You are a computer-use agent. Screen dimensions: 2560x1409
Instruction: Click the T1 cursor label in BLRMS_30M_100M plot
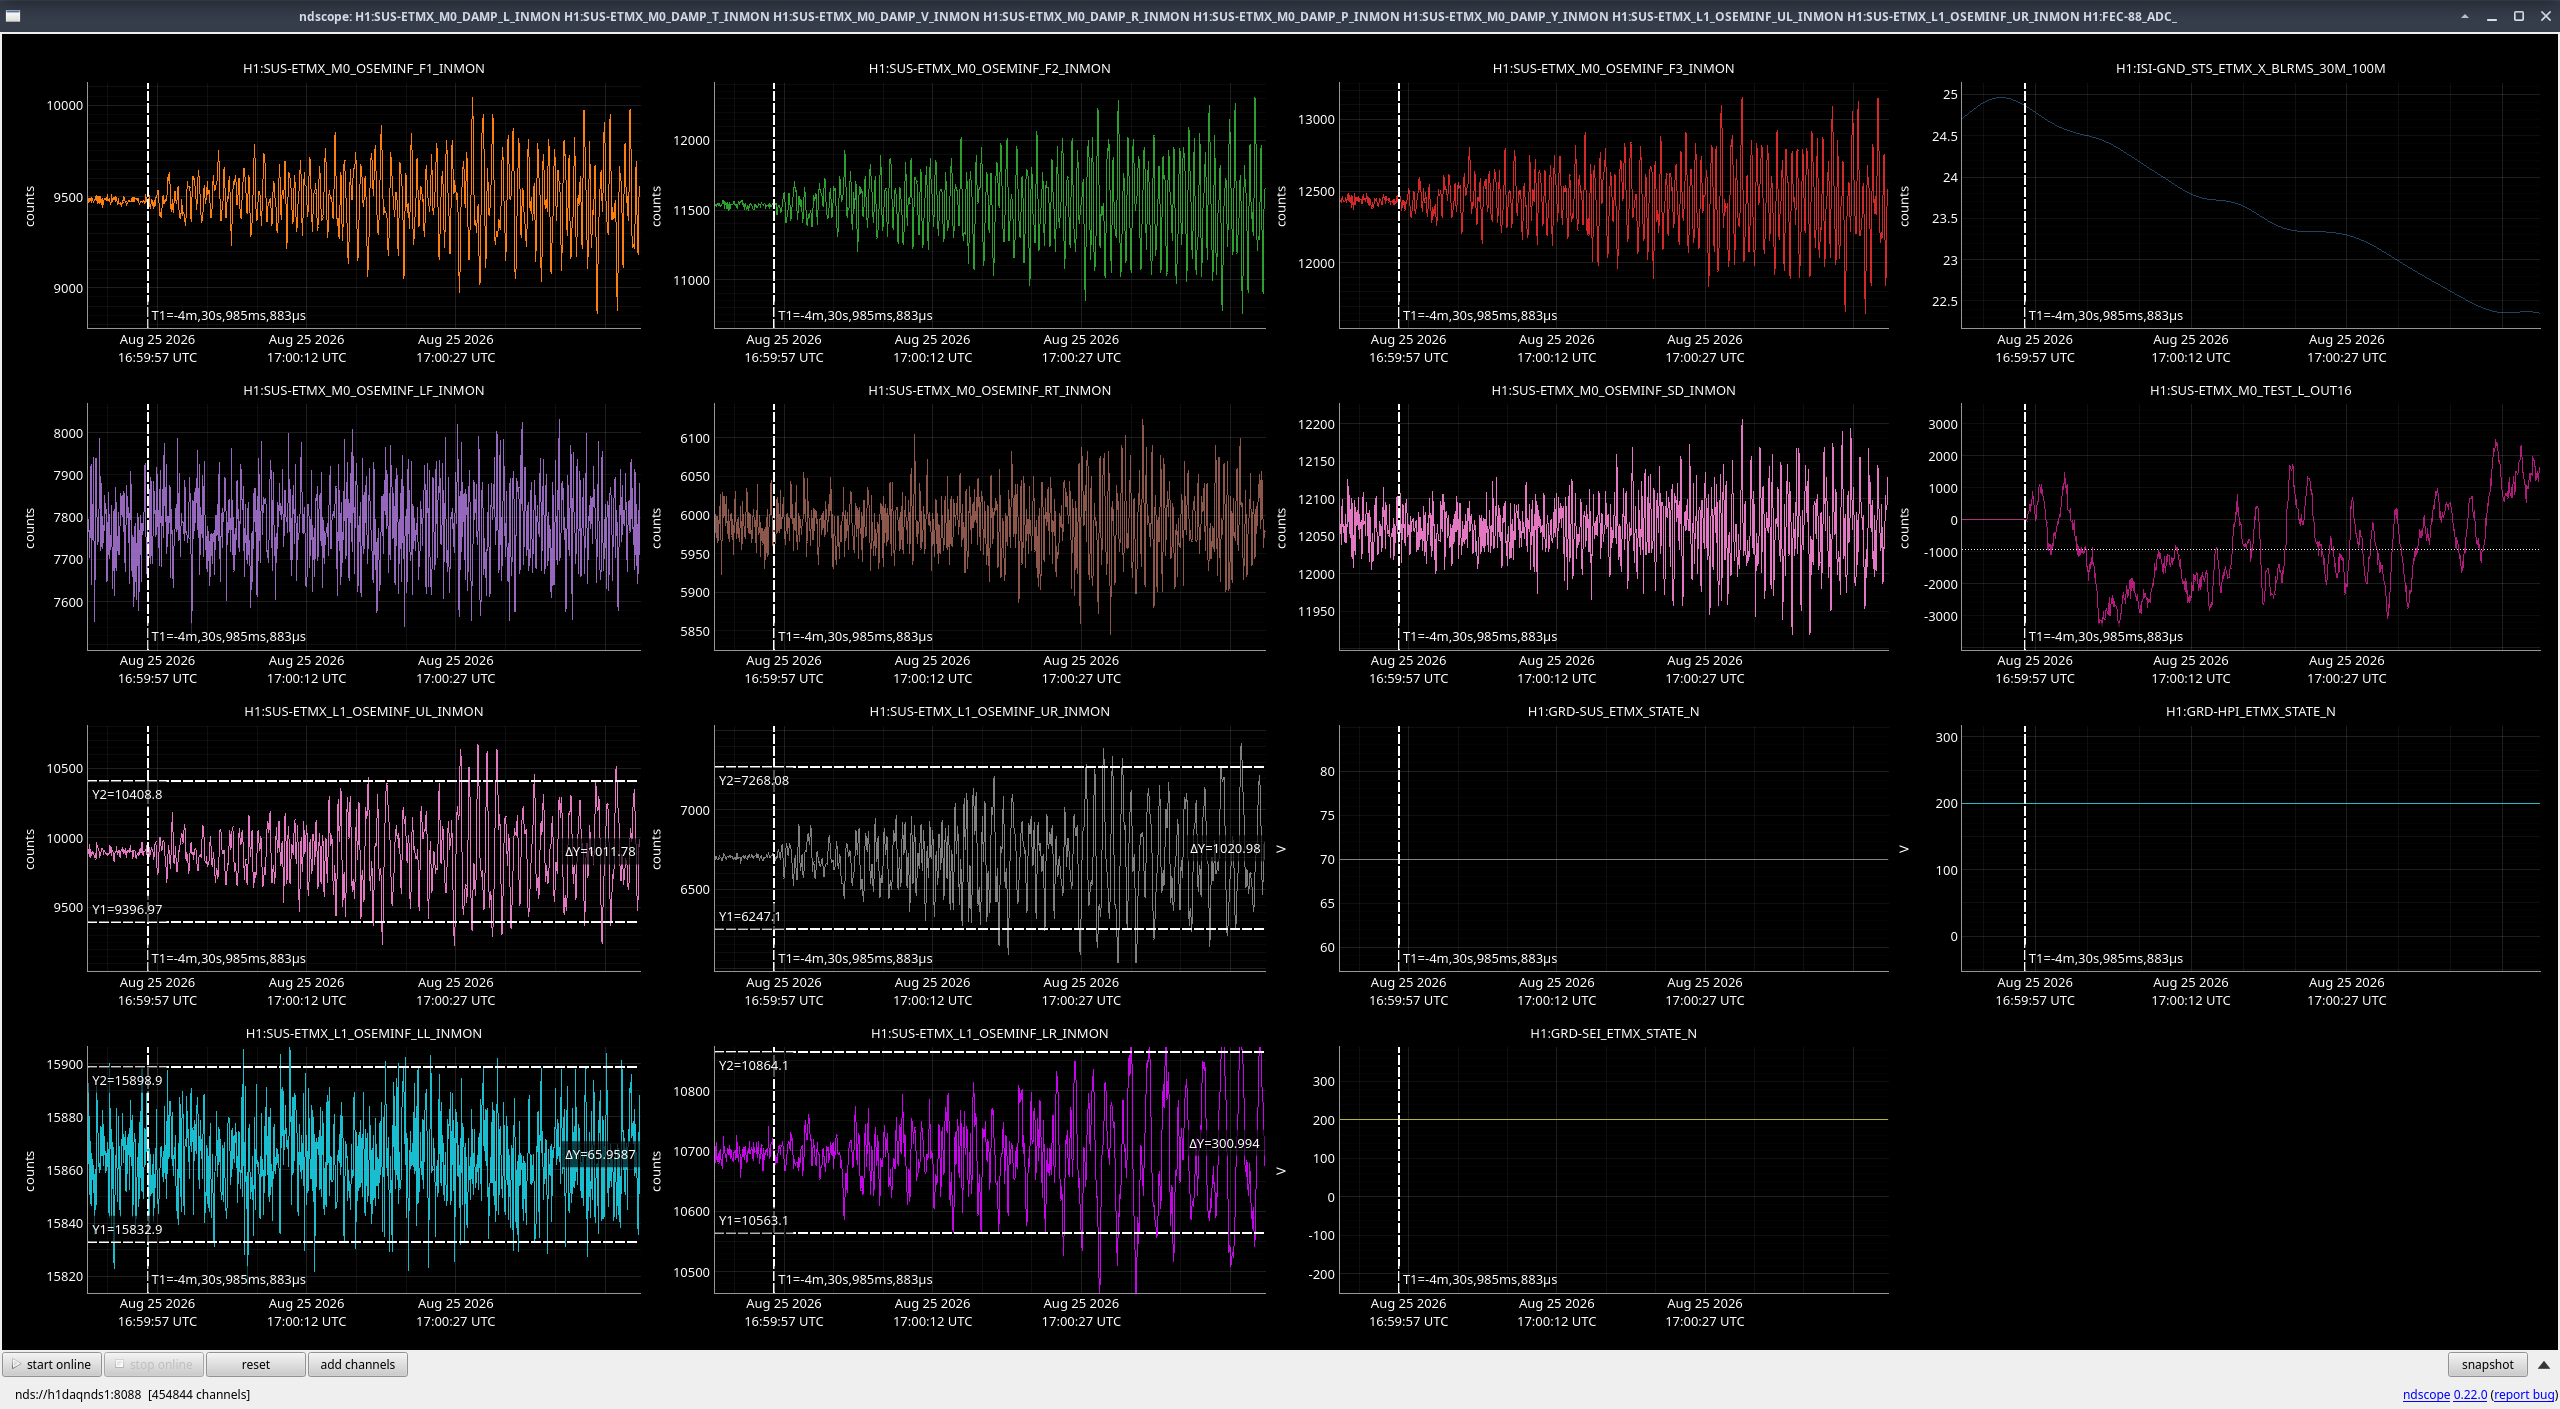[2106, 316]
